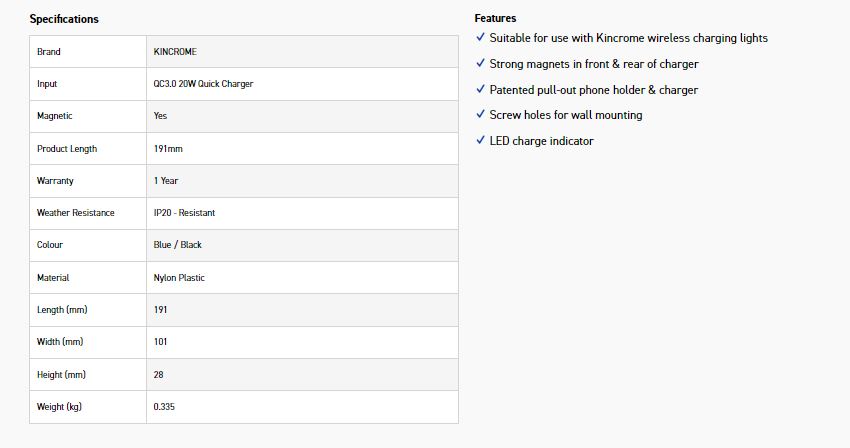Click the QC3.0 20W Quick Charger value
The height and width of the screenshot is (448, 850).
coord(203,84)
